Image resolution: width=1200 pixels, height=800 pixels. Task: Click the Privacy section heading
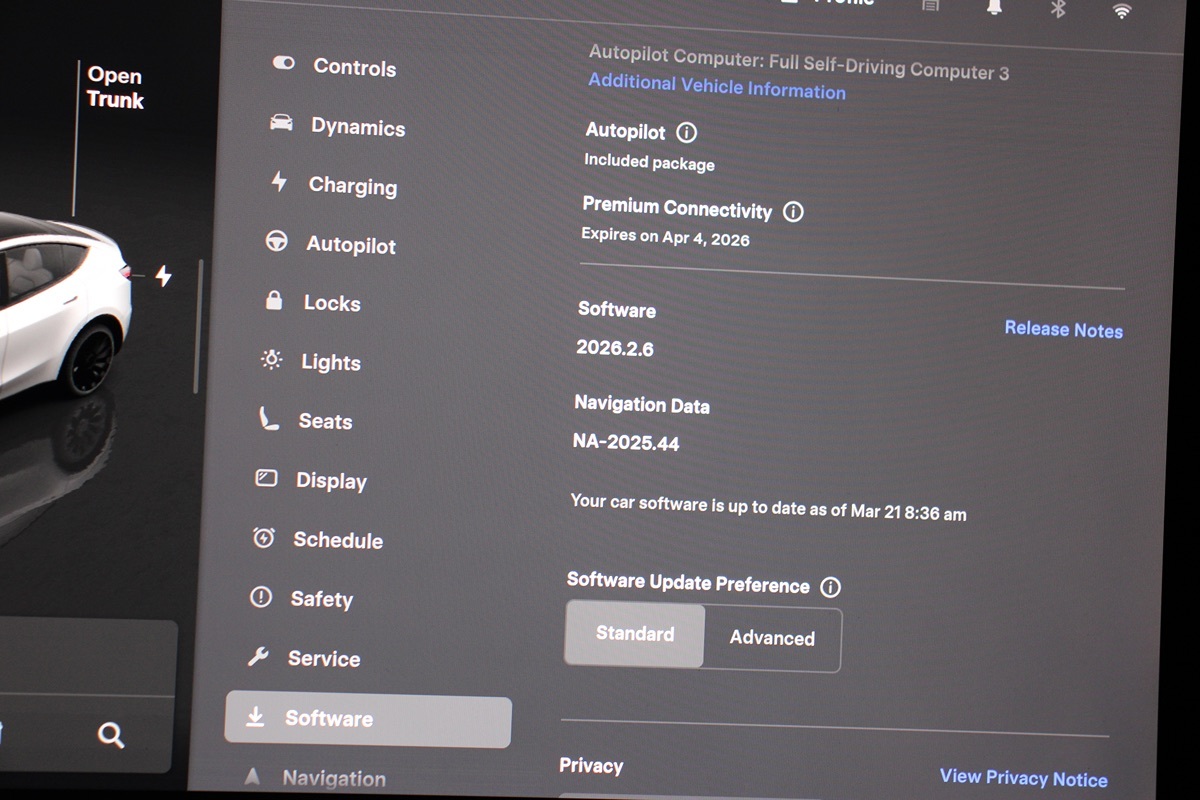[591, 766]
